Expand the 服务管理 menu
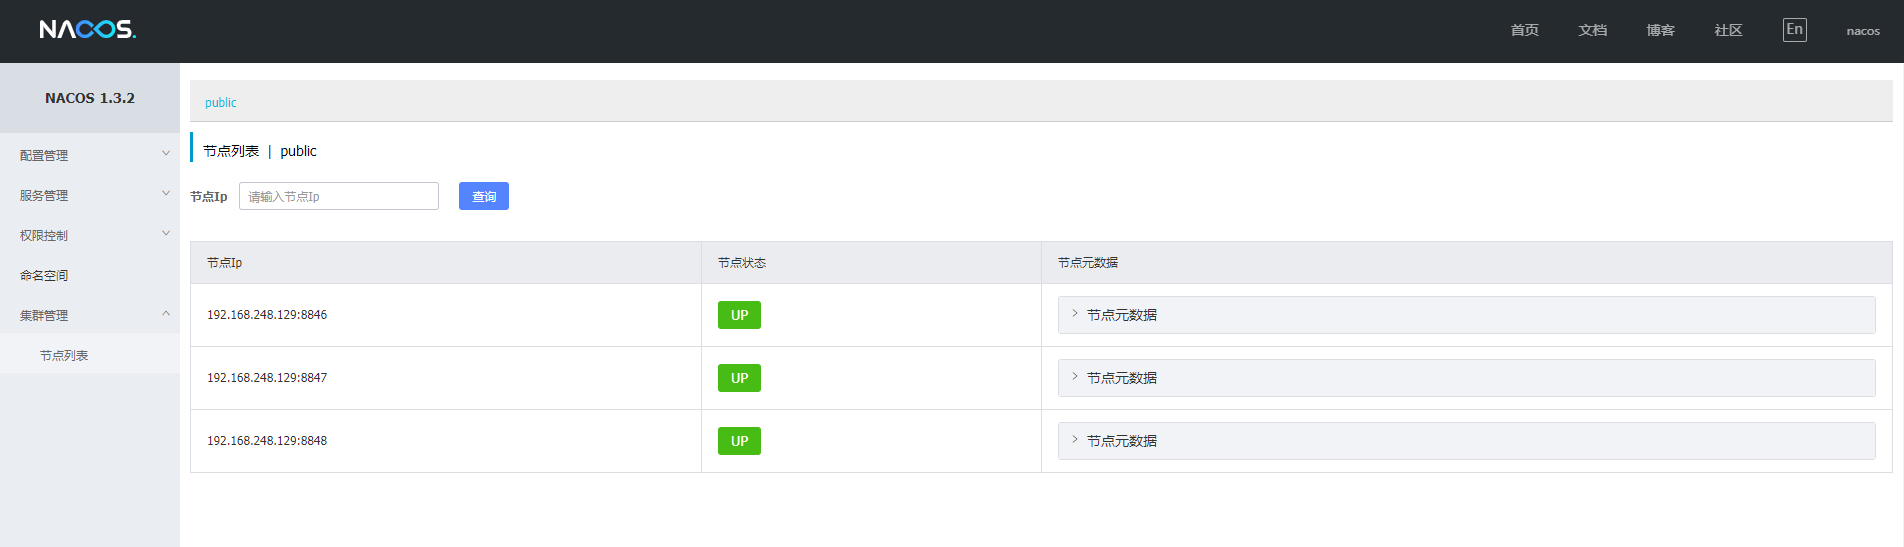Screen dimensions: 1904x547 click(x=90, y=195)
